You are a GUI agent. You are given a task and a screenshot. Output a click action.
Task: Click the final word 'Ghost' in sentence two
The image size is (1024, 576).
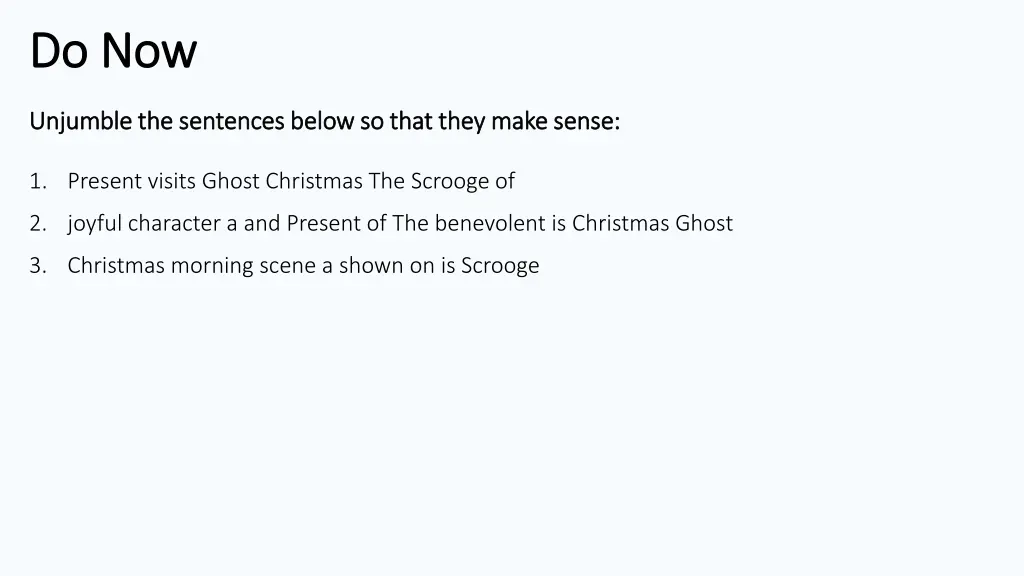coord(704,223)
